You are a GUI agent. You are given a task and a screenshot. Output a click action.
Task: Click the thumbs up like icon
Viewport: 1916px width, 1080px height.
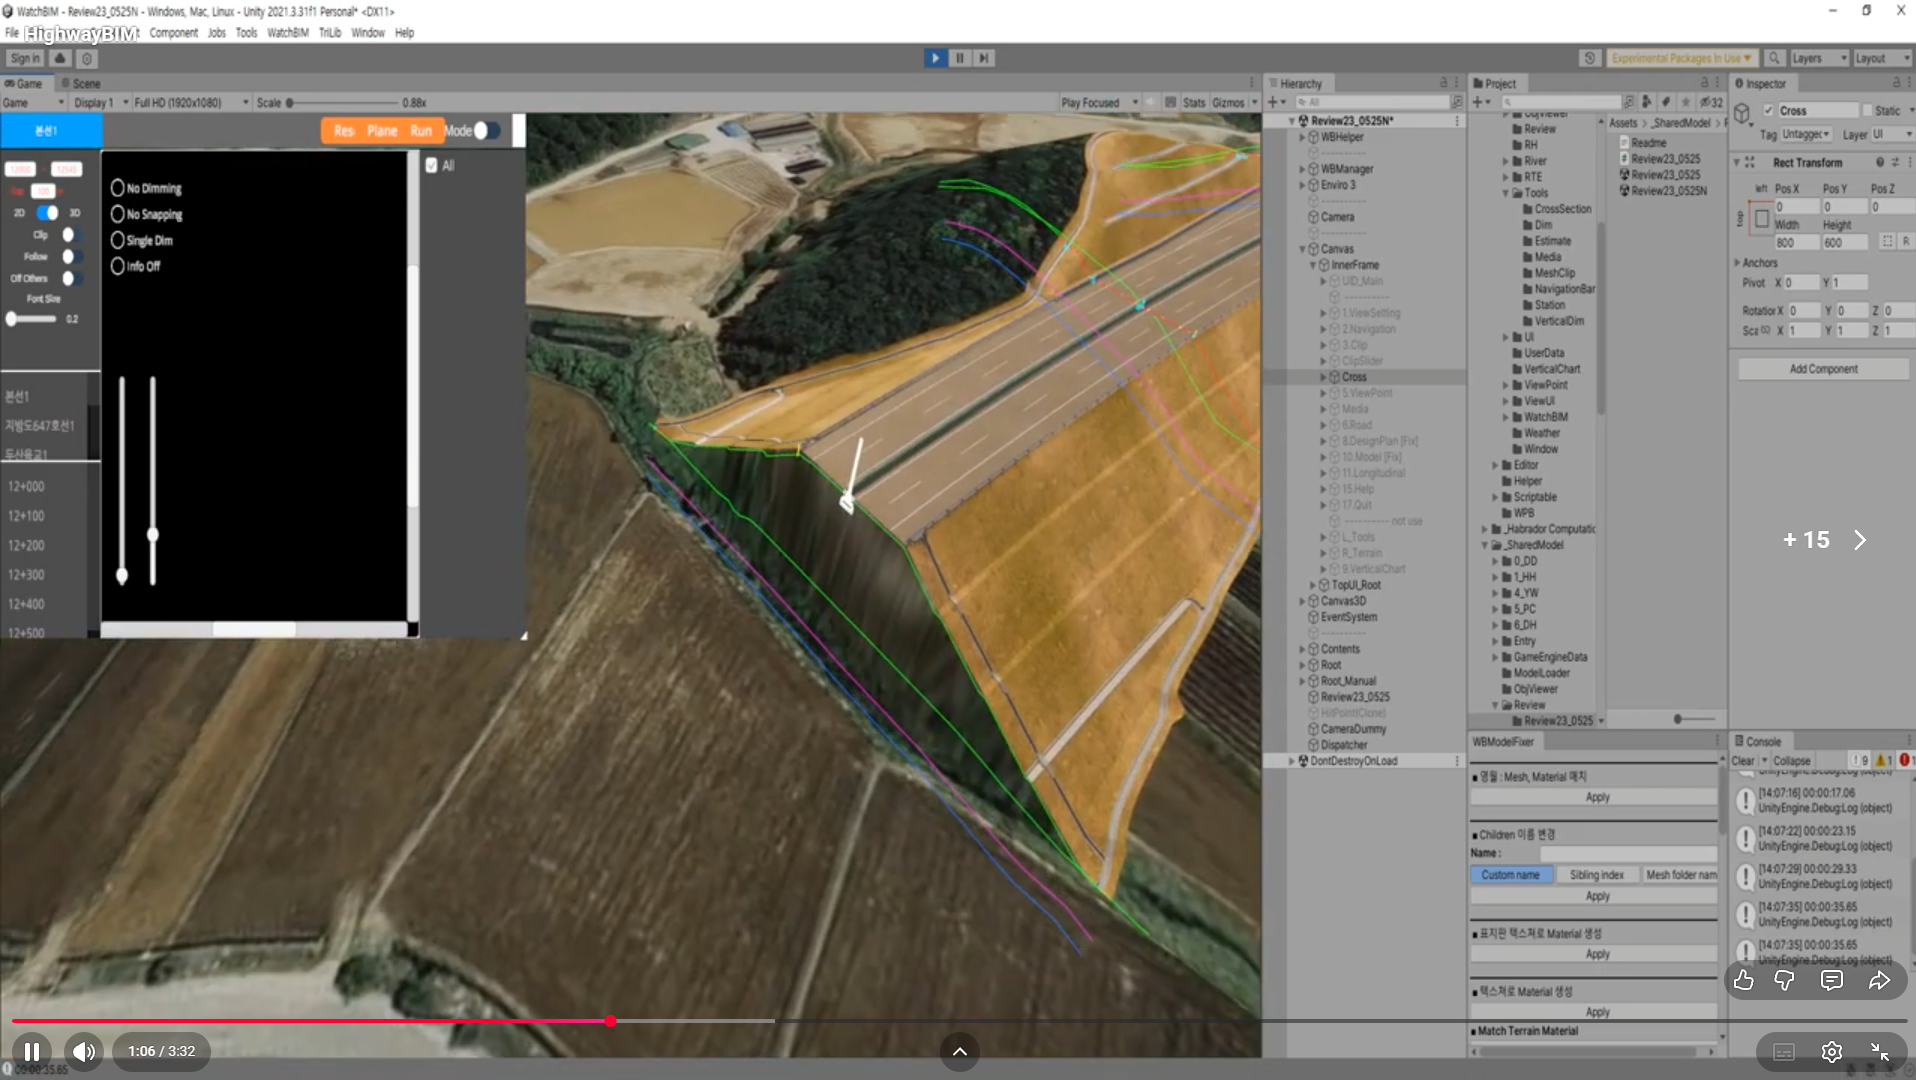click(1743, 980)
